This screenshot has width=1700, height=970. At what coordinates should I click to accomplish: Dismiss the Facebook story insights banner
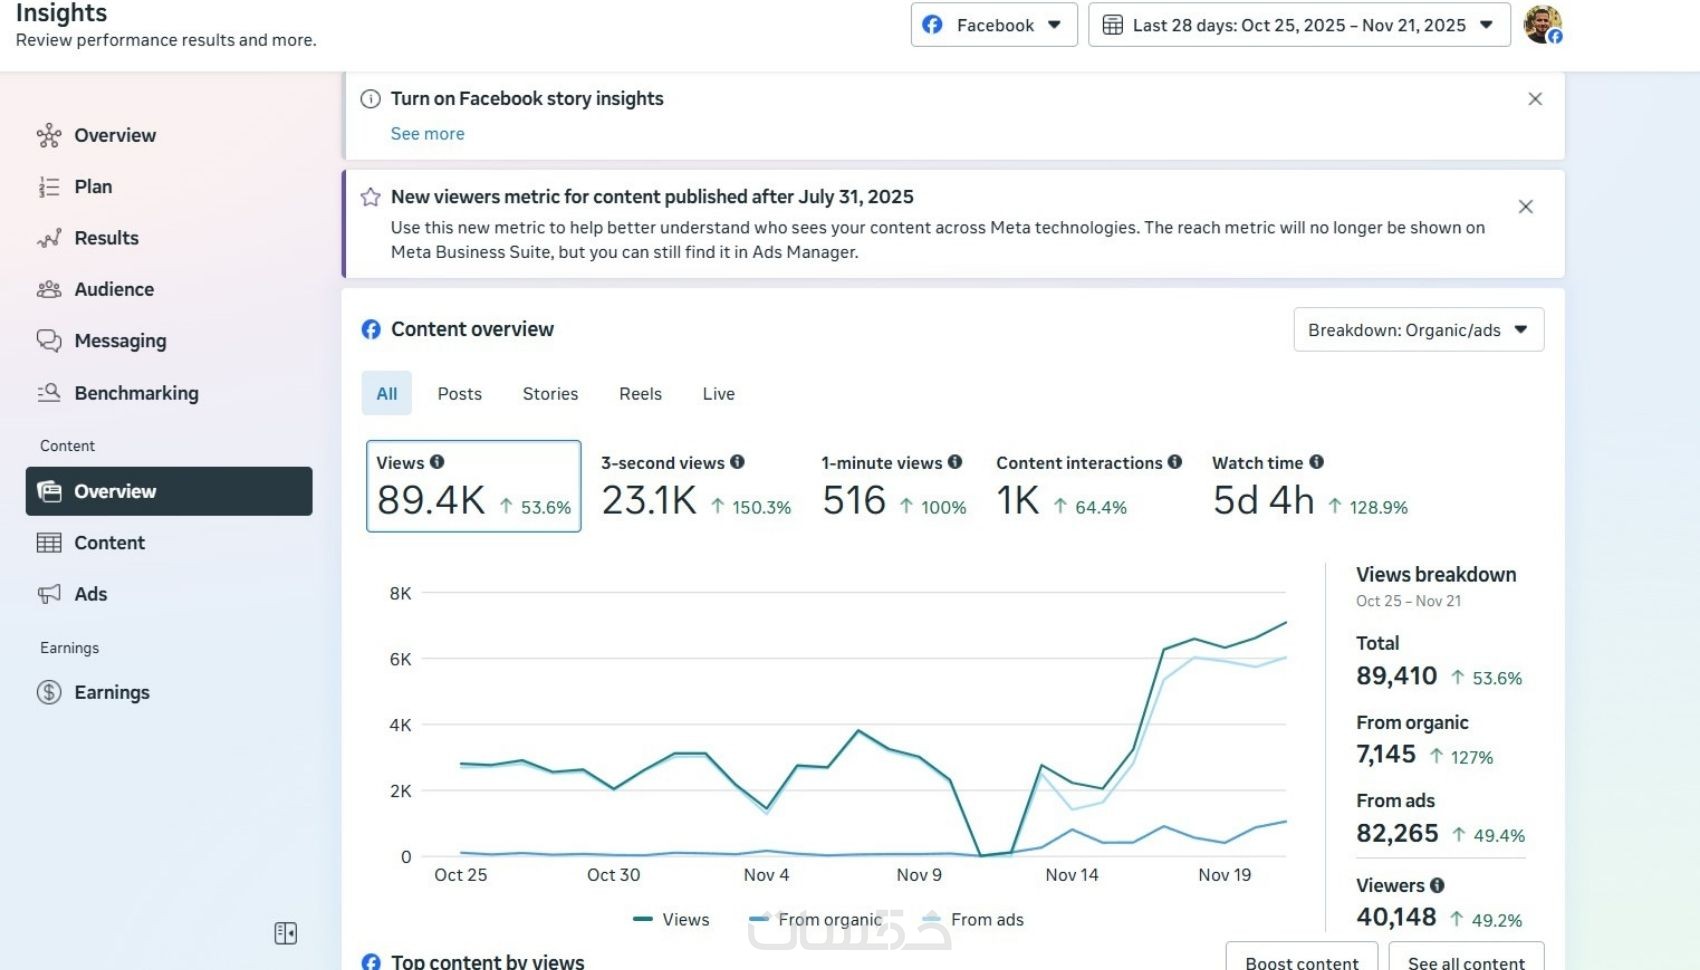click(x=1535, y=99)
